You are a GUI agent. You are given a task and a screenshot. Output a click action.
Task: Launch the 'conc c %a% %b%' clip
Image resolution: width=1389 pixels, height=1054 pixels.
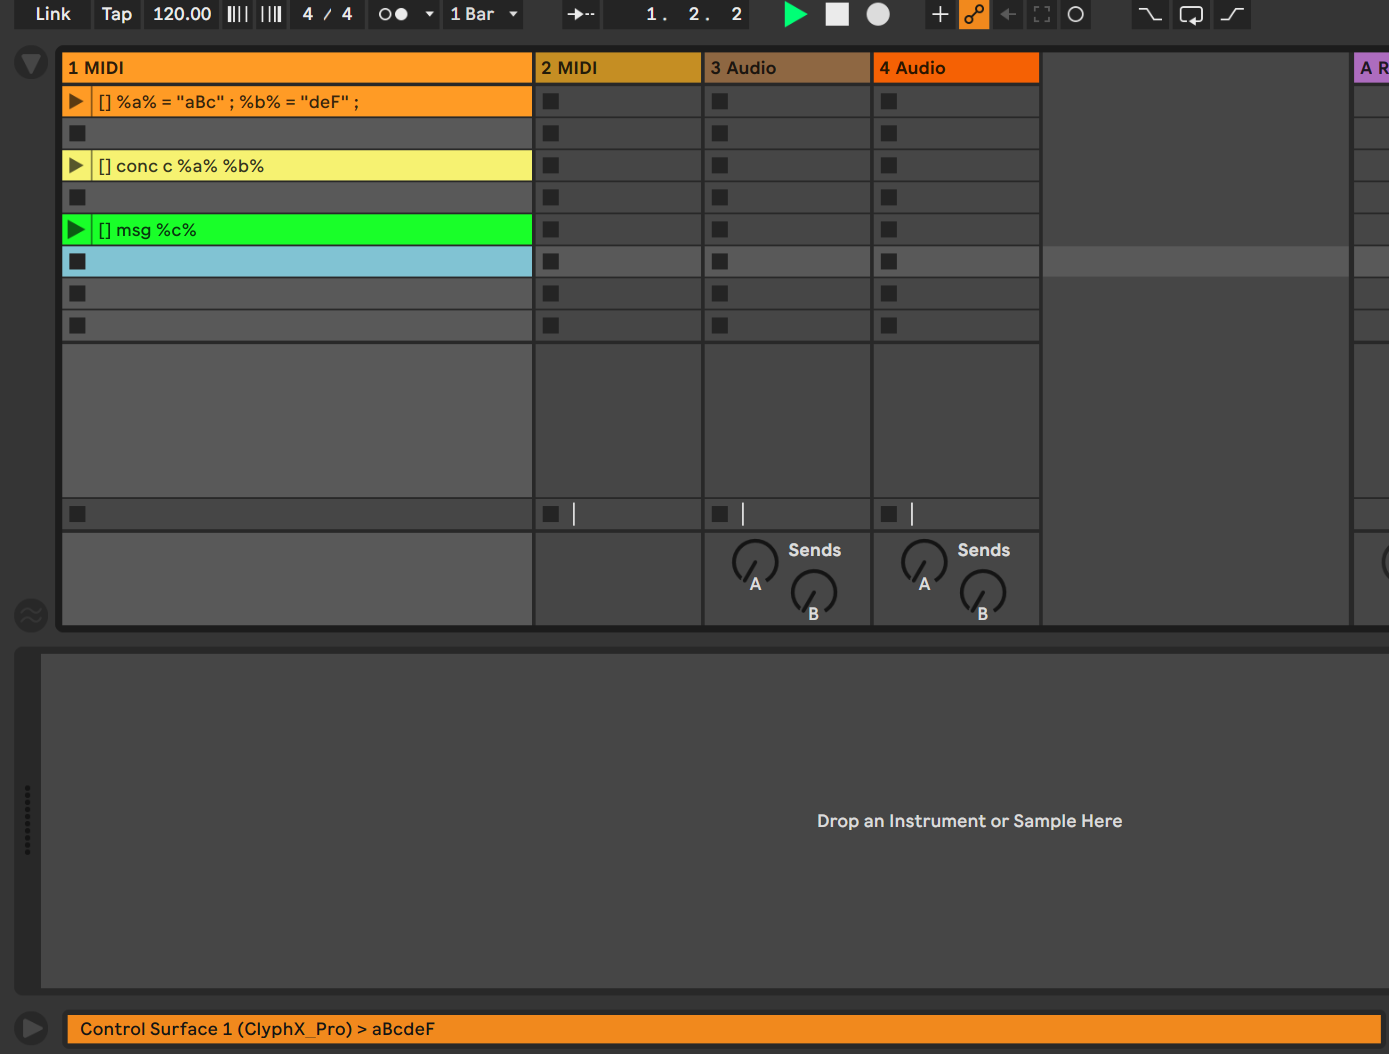[76, 166]
